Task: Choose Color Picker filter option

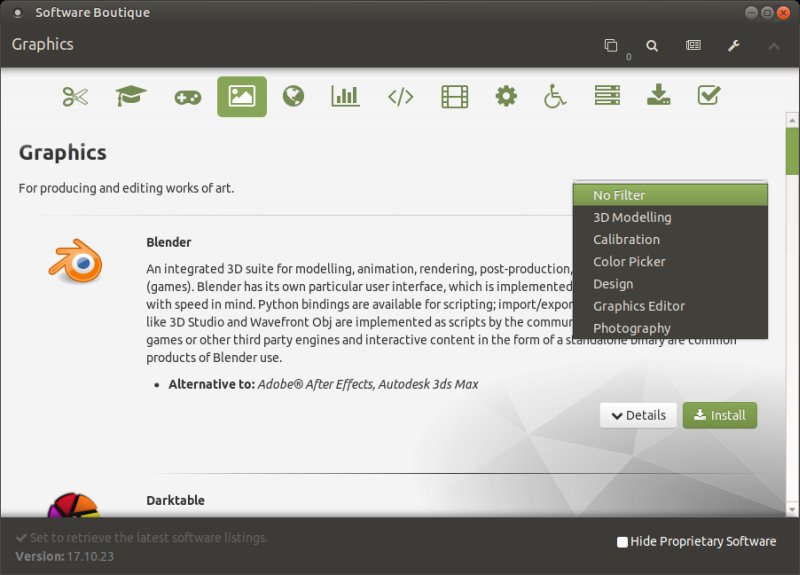Action: 670,262
